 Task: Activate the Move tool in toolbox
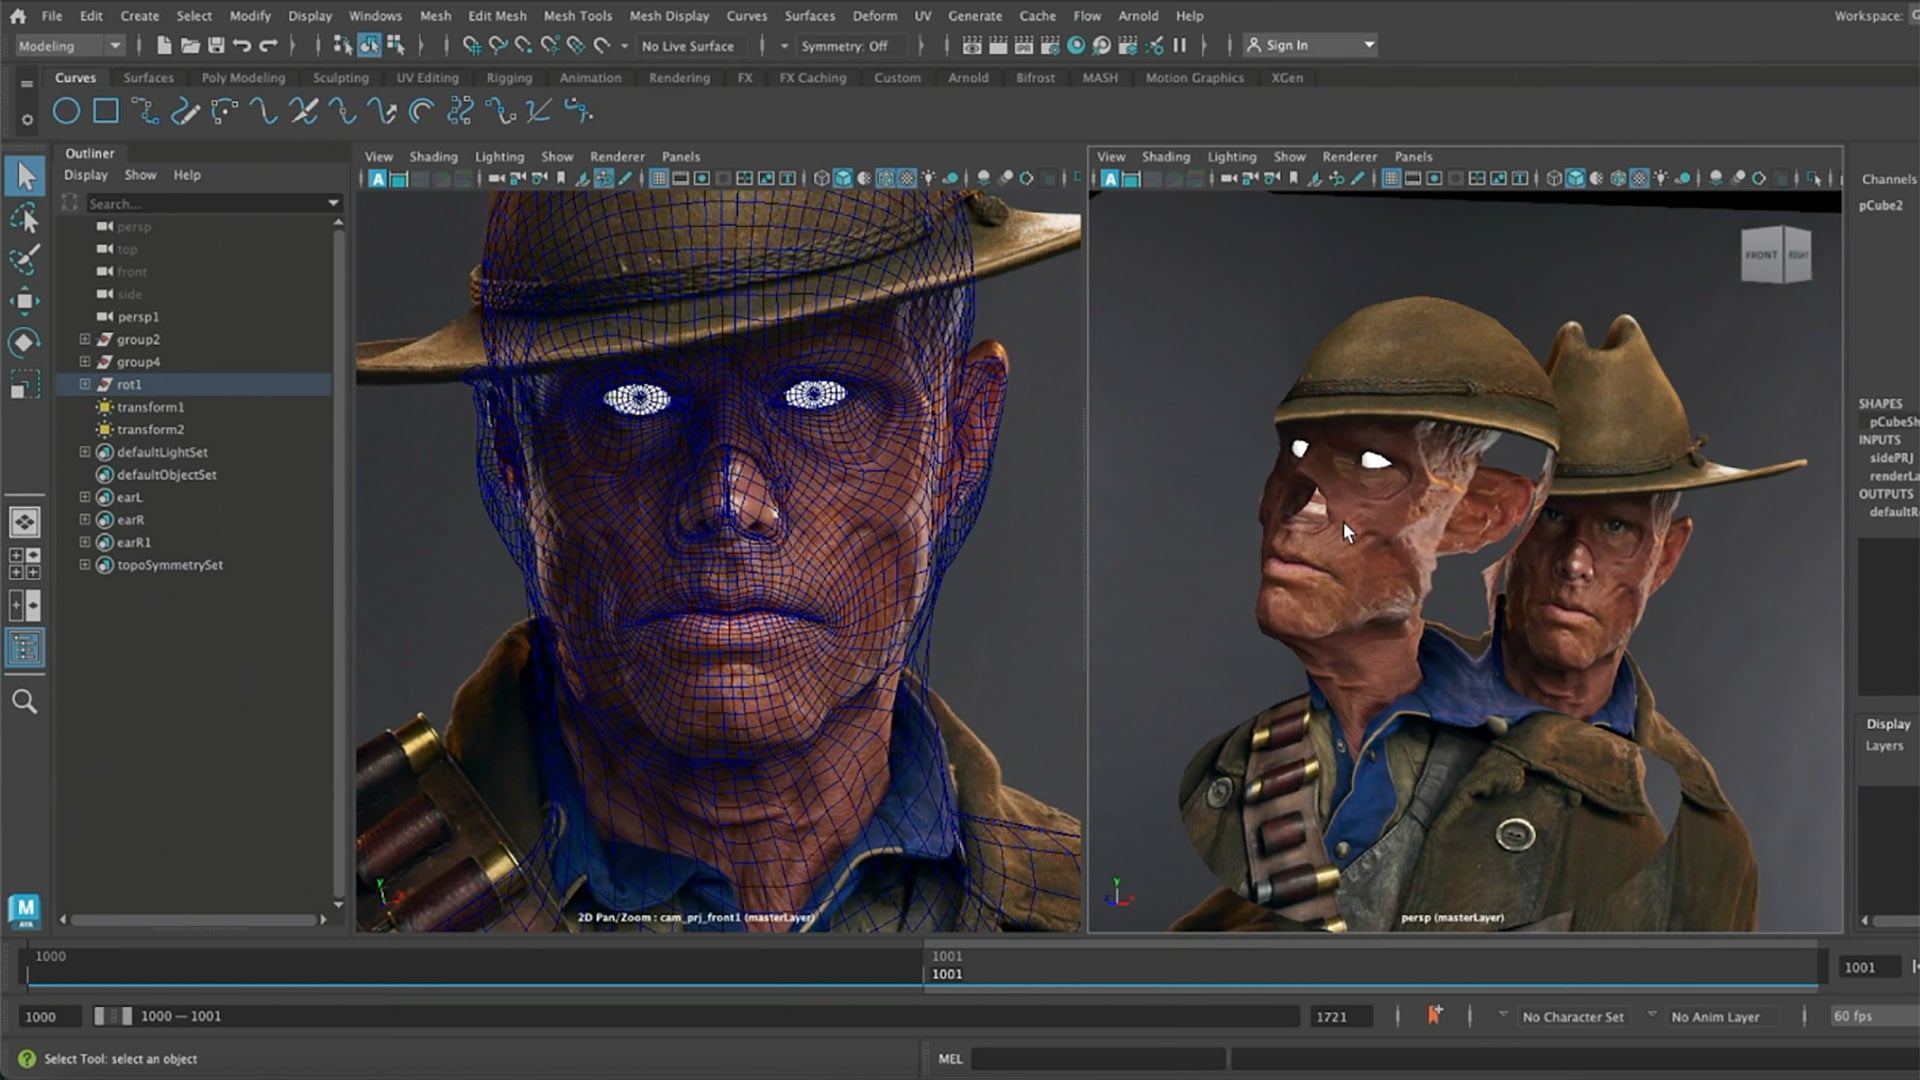25,300
